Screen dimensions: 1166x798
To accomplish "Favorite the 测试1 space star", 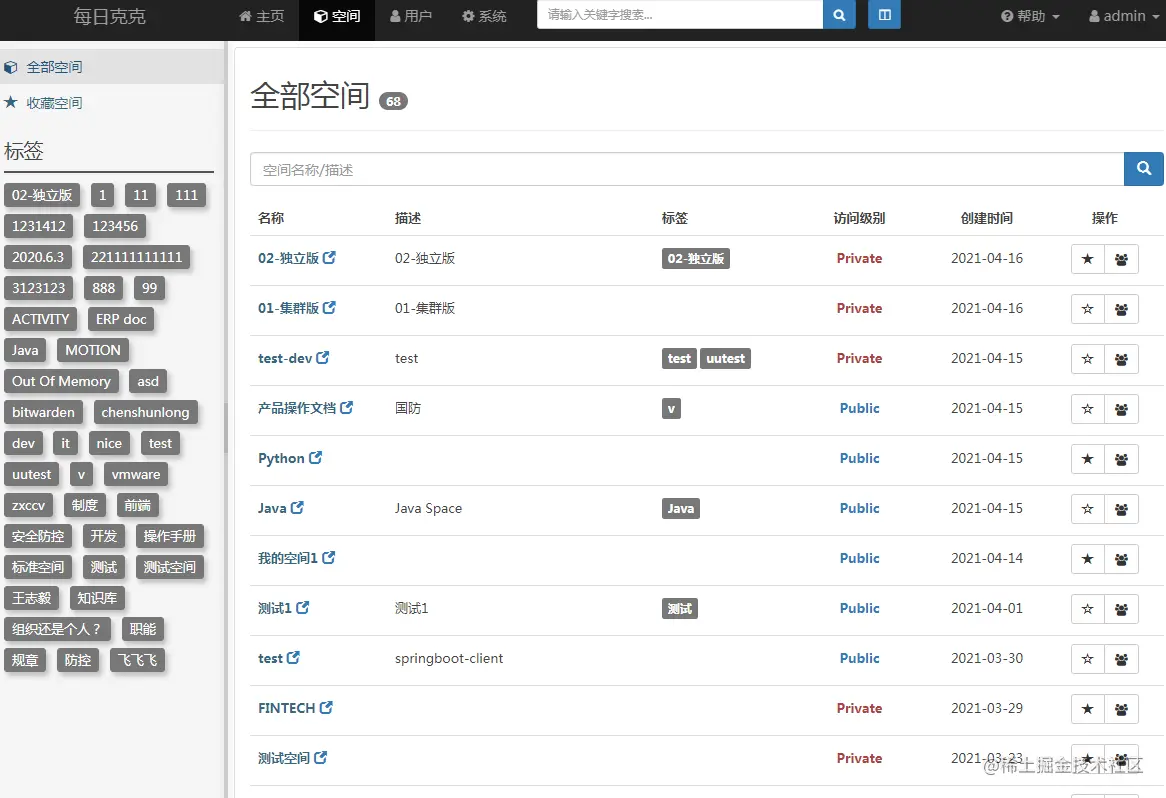I will click(x=1088, y=609).
